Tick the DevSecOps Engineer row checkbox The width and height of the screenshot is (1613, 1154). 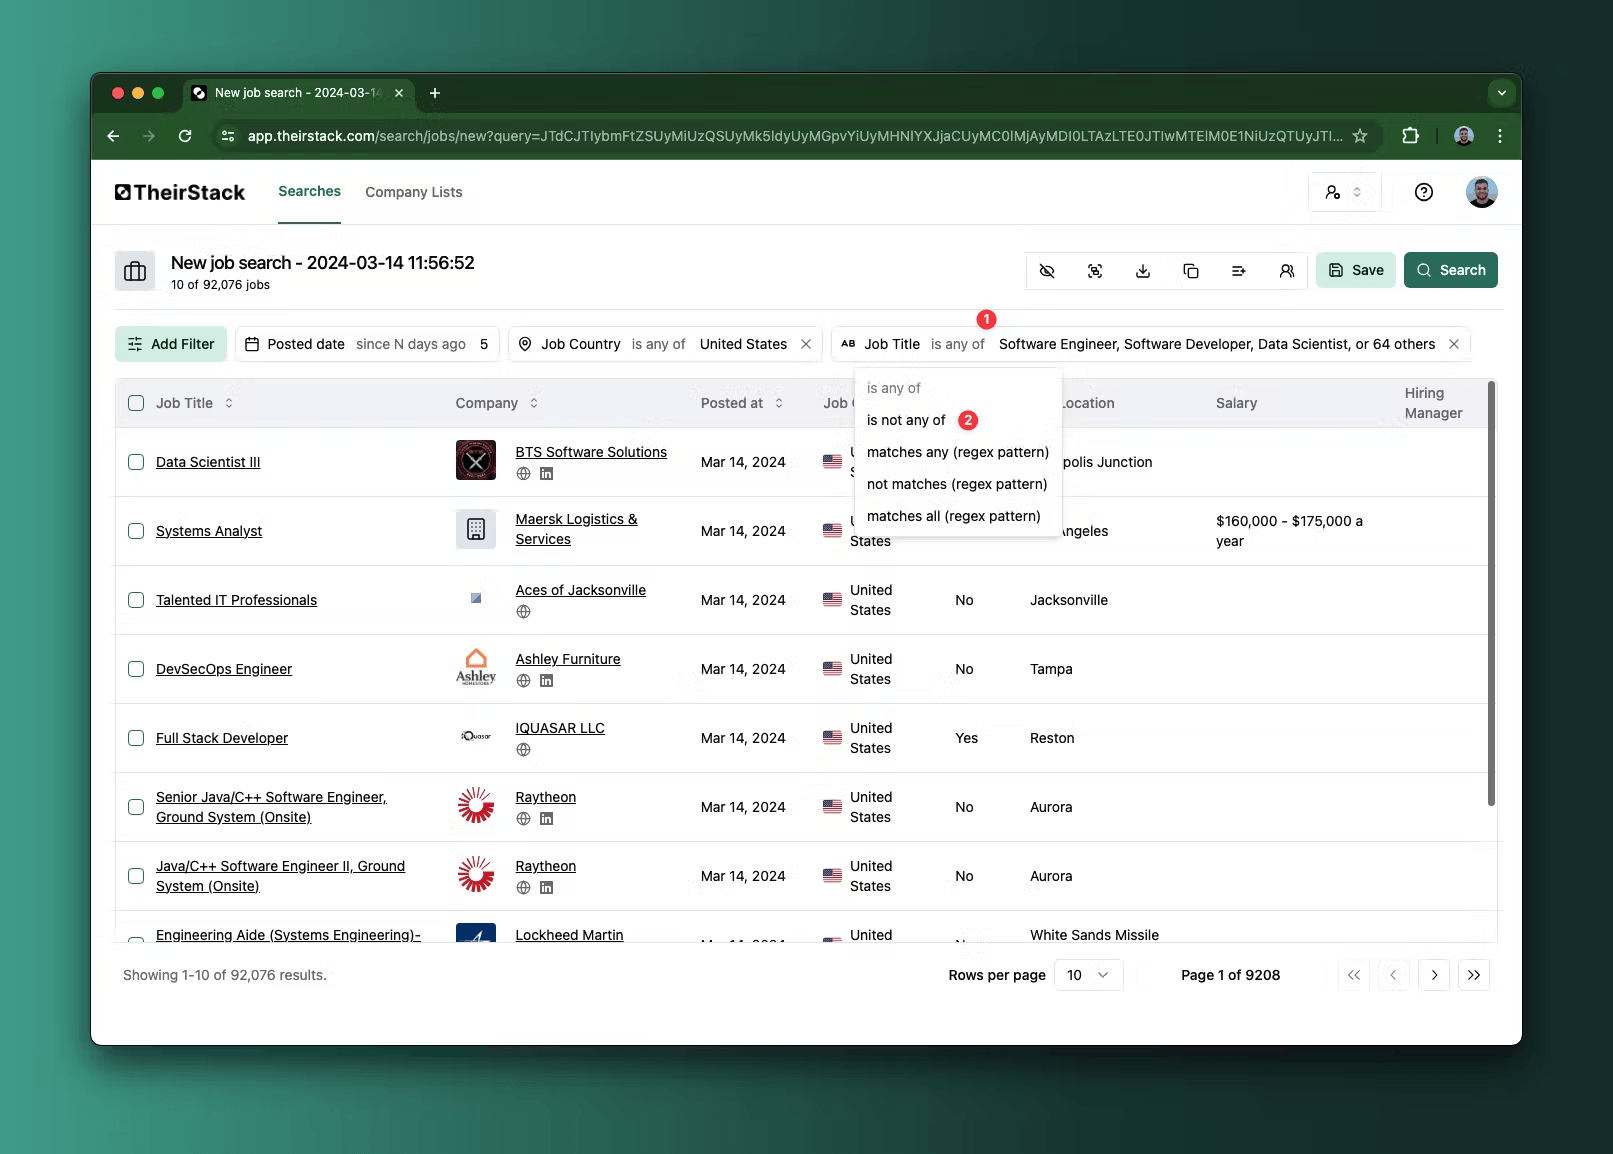(x=136, y=669)
